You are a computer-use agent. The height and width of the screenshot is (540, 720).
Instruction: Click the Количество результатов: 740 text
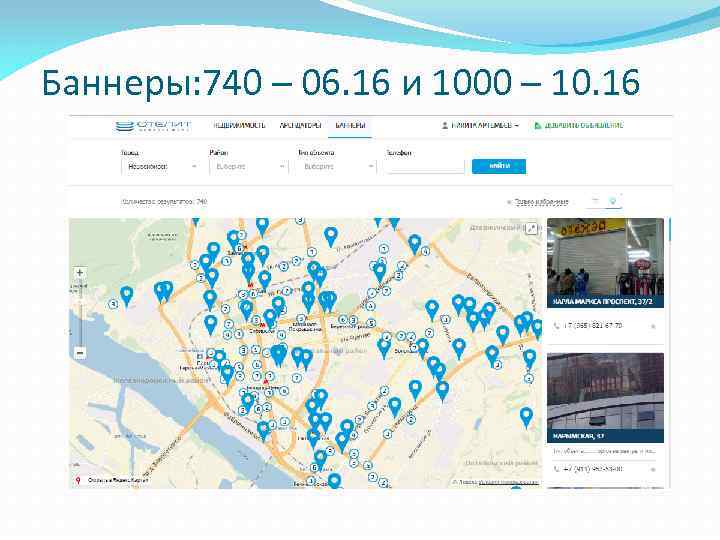click(x=164, y=202)
